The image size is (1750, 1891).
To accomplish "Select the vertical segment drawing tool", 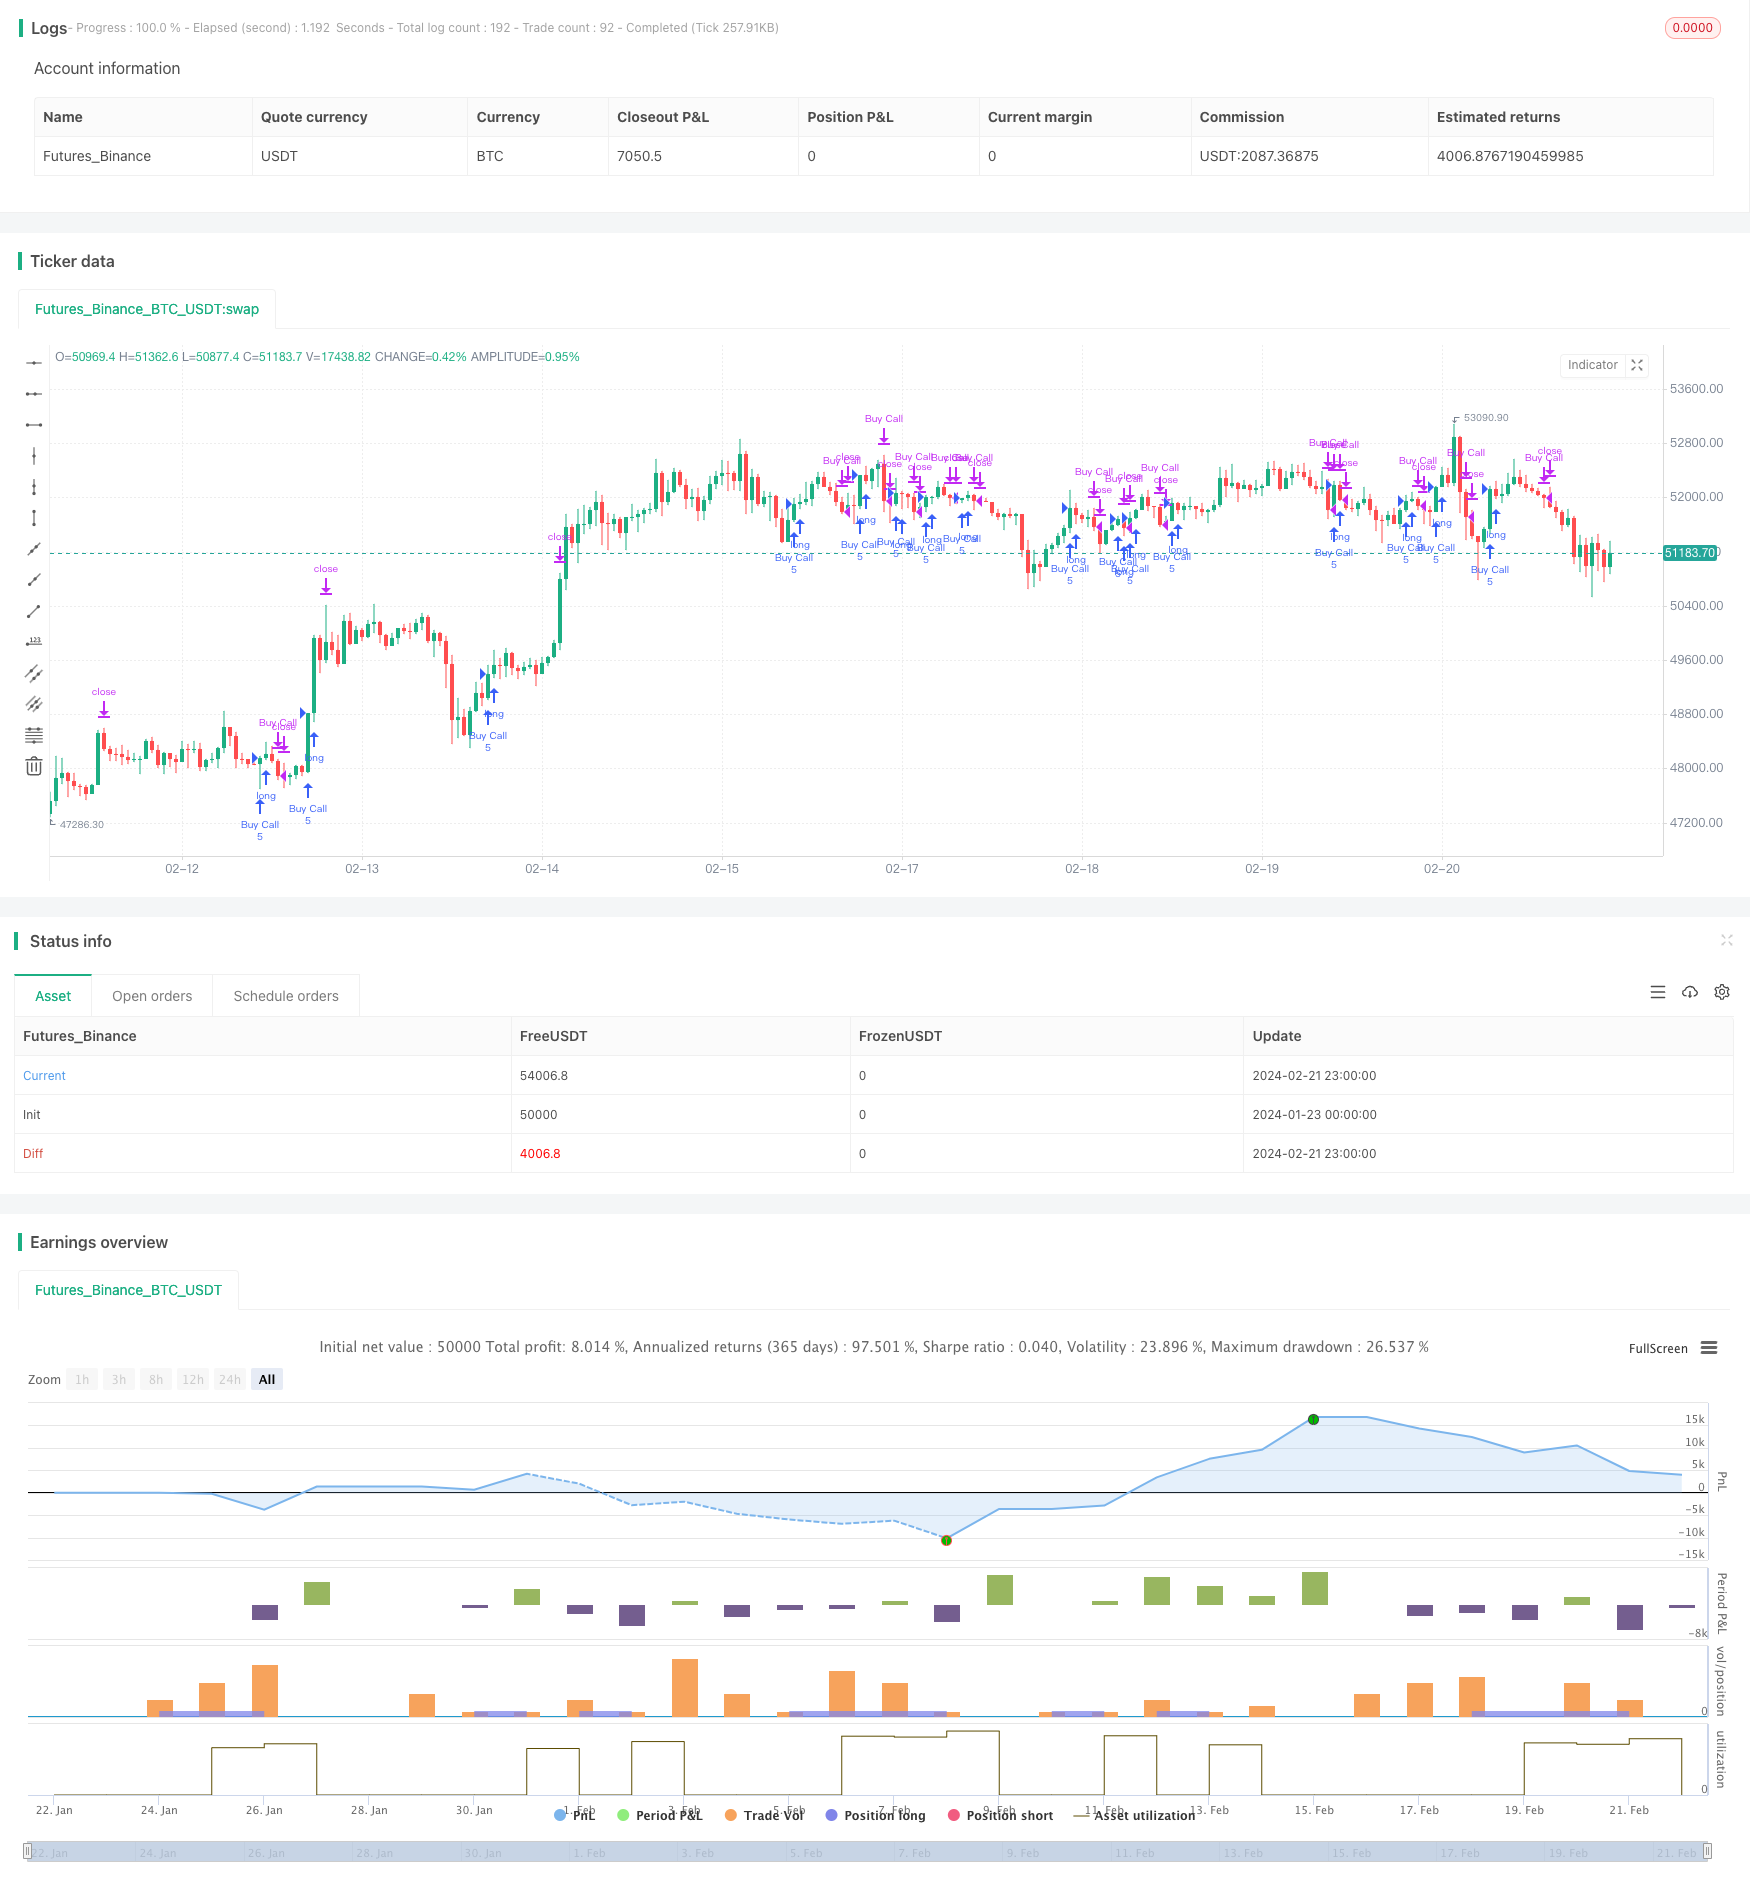I will 34,518.
